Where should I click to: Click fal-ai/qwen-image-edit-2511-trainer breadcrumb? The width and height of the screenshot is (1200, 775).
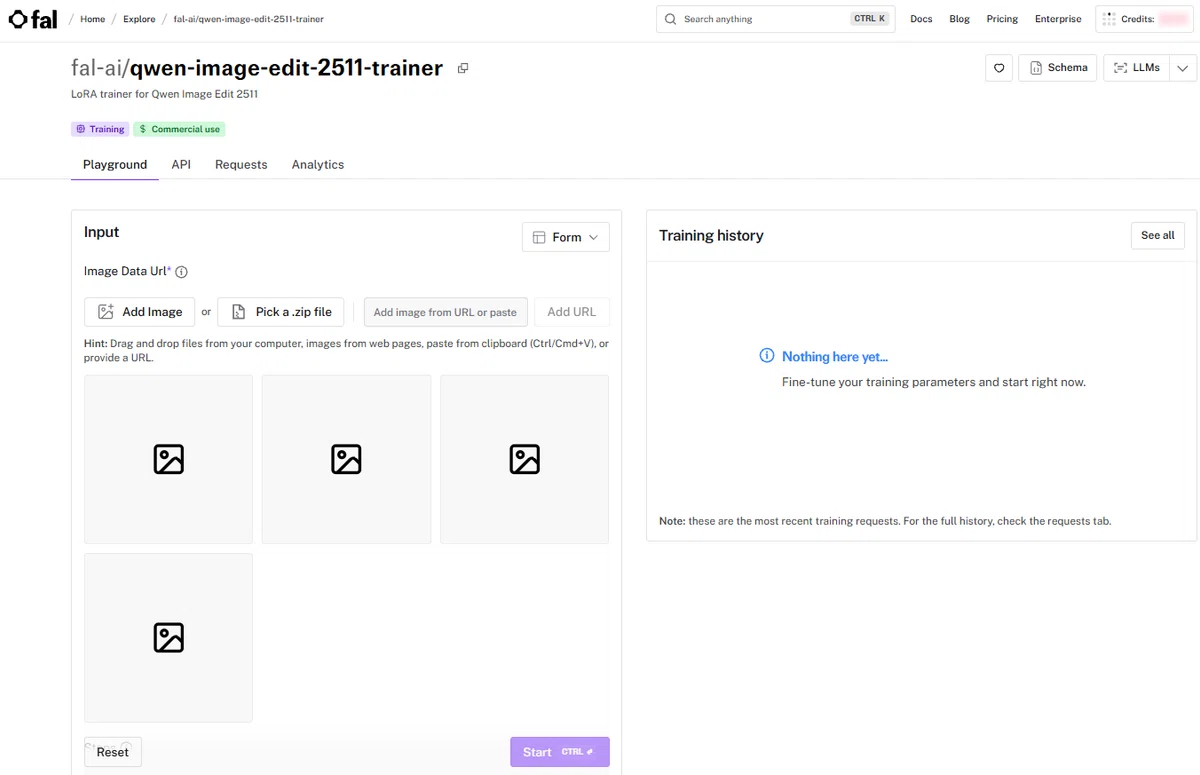(x=248, y=19)
